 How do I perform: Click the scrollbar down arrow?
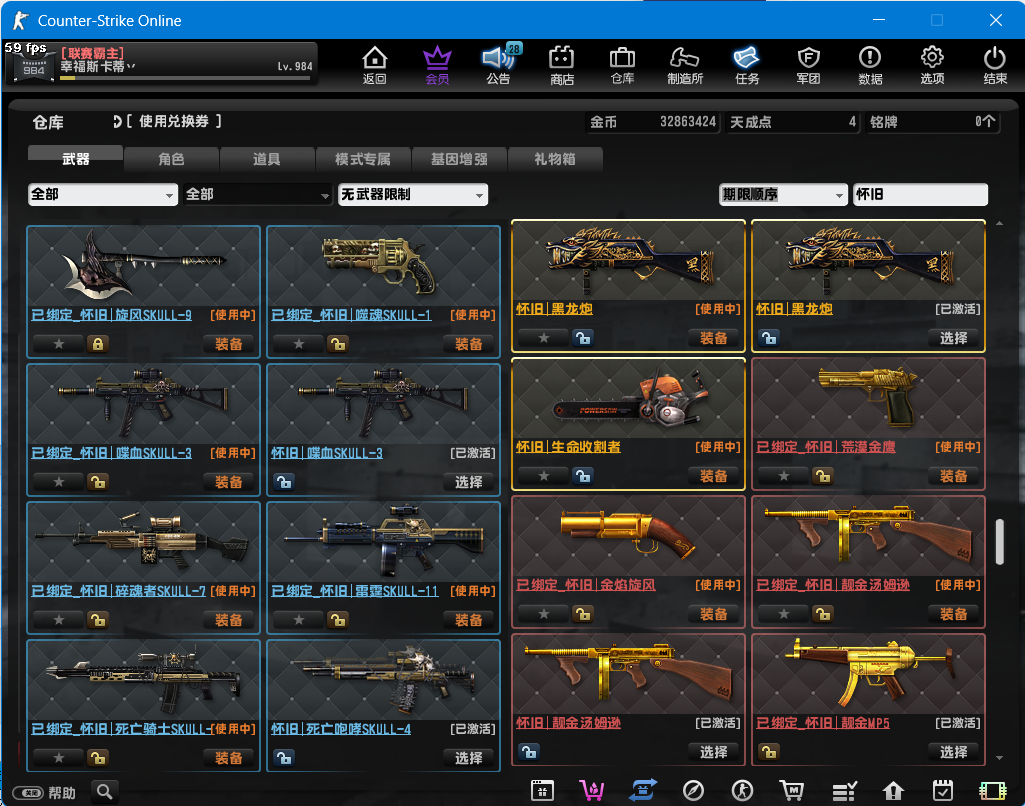tap(1000, 758)
